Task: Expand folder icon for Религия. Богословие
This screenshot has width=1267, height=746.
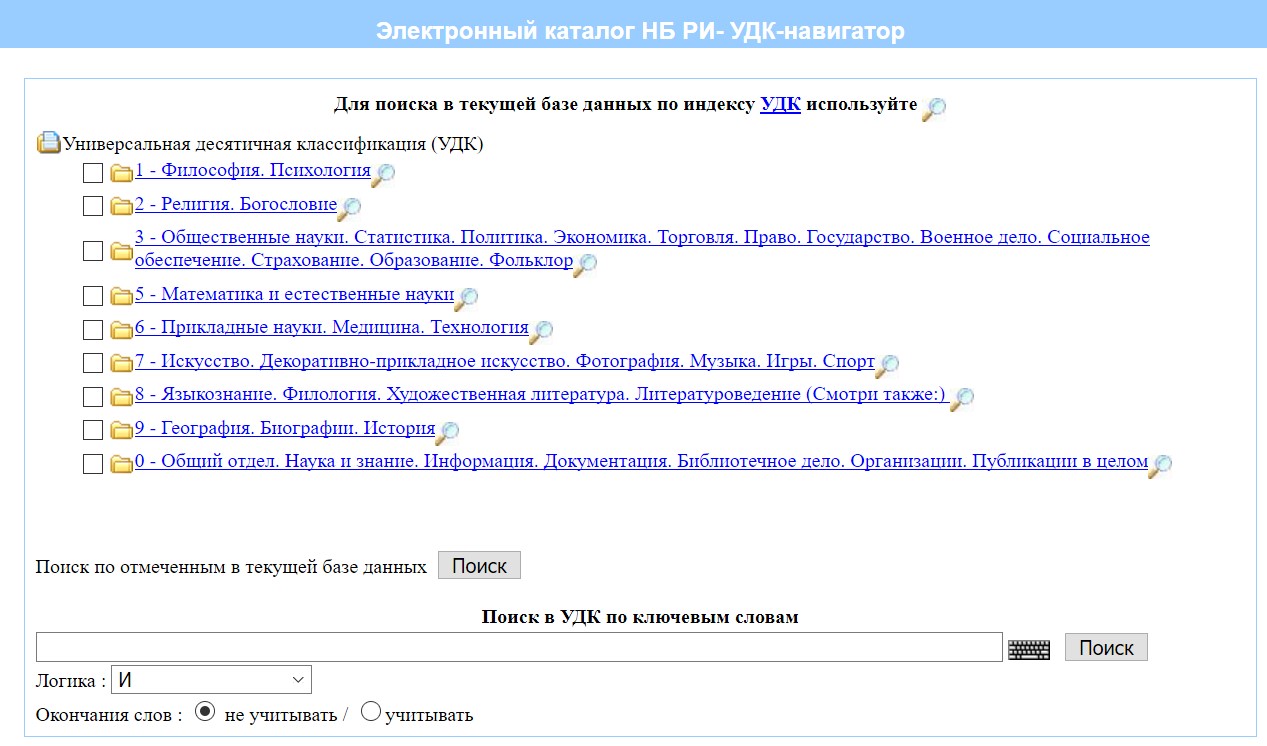Action: pos(121,207)
